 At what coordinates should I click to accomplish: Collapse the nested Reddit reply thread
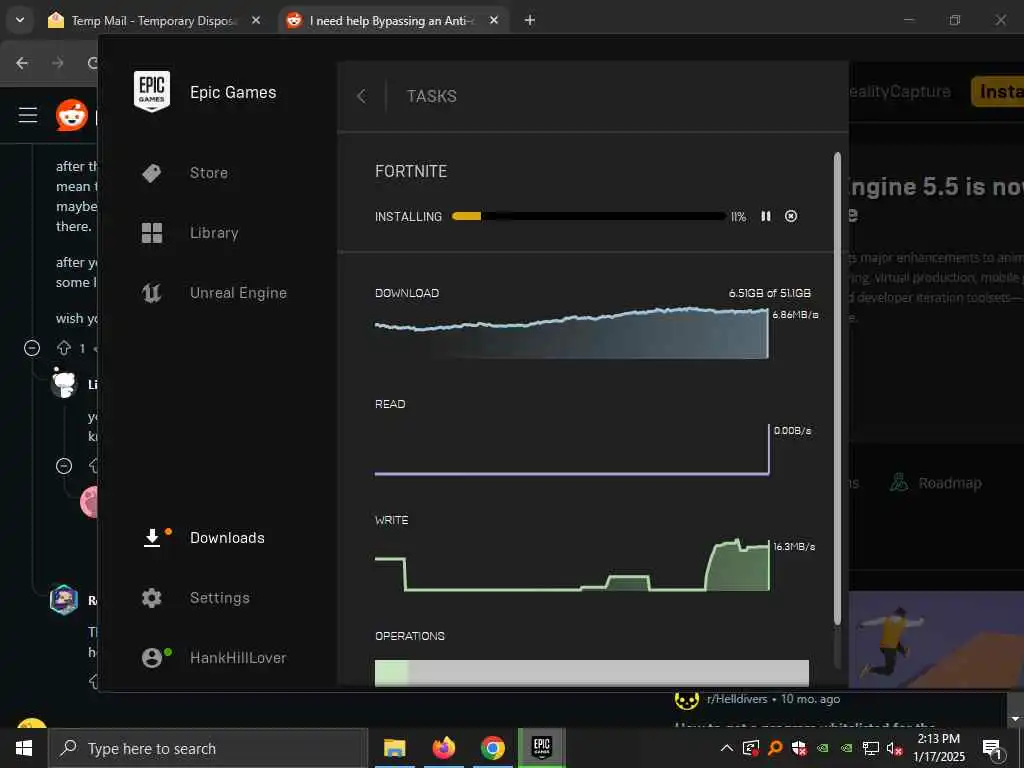64,466
